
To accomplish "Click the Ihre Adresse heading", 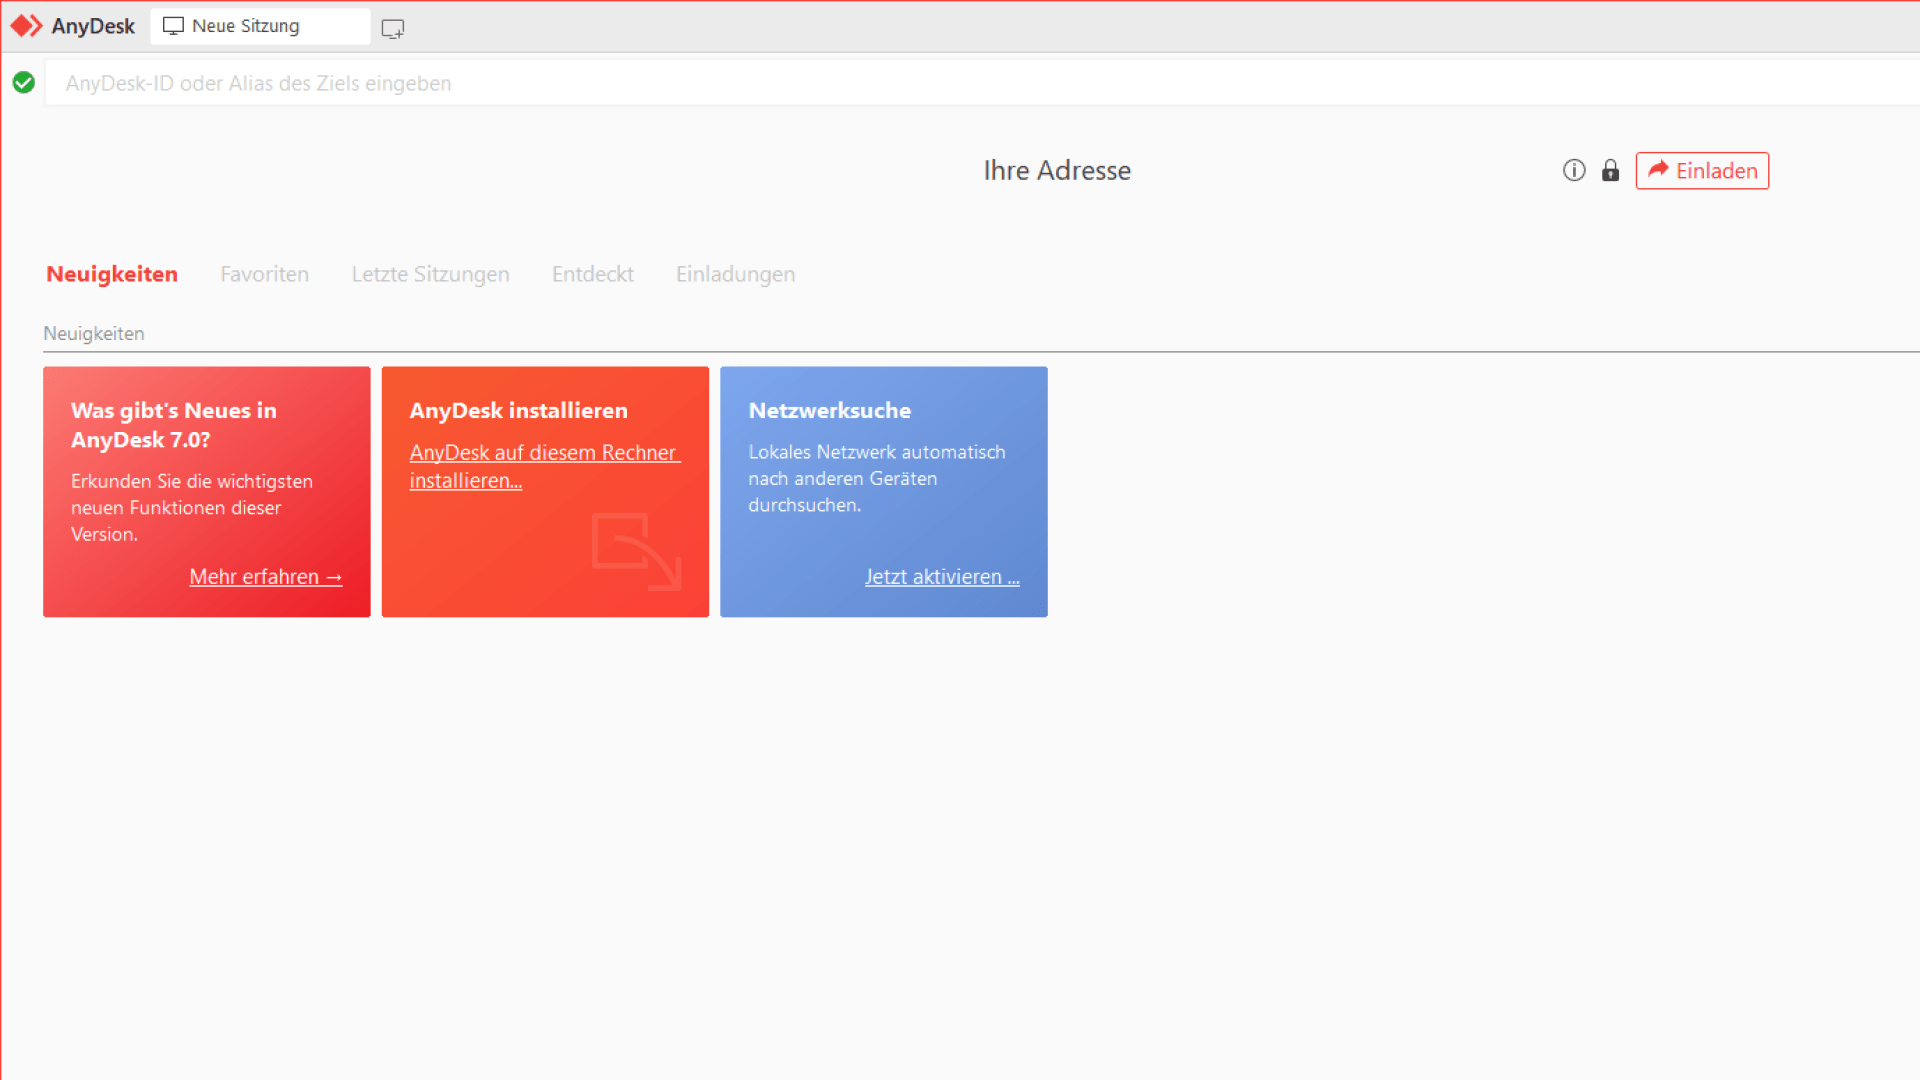I will [x=1057, y=171].
